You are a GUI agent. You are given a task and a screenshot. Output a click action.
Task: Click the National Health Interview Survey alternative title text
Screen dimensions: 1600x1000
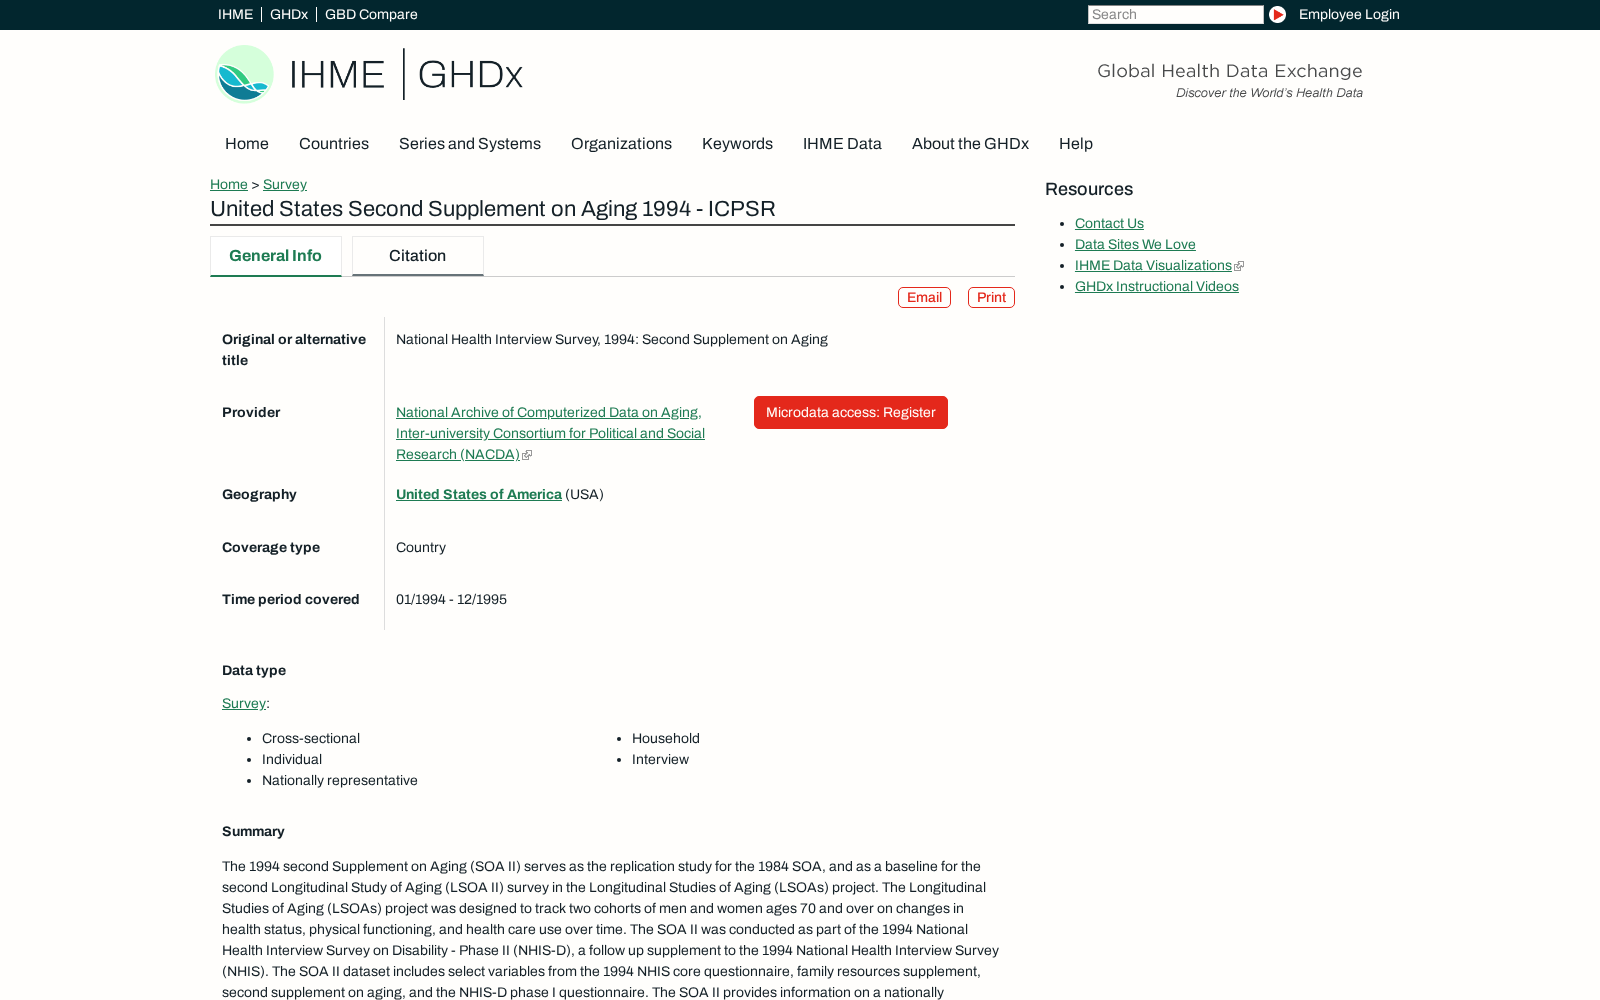(612, 339)
